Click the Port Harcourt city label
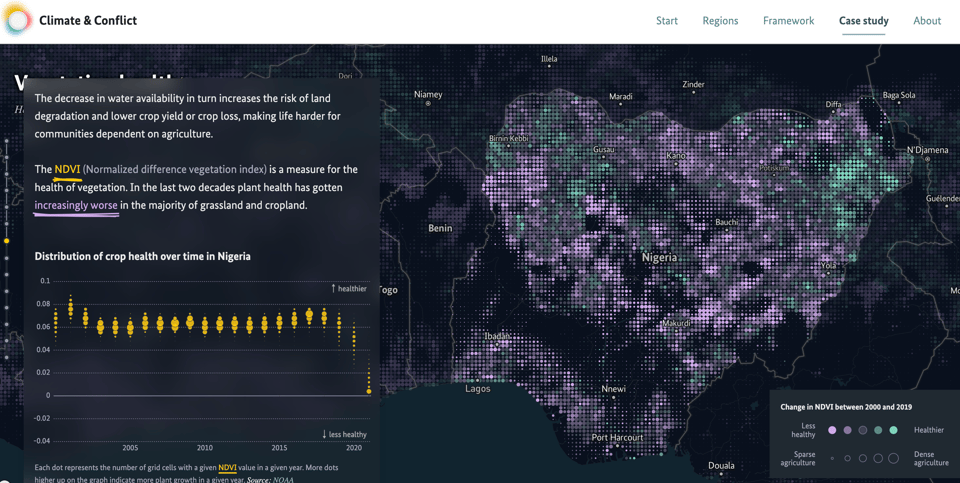960x483 pixels. [617, 438]
